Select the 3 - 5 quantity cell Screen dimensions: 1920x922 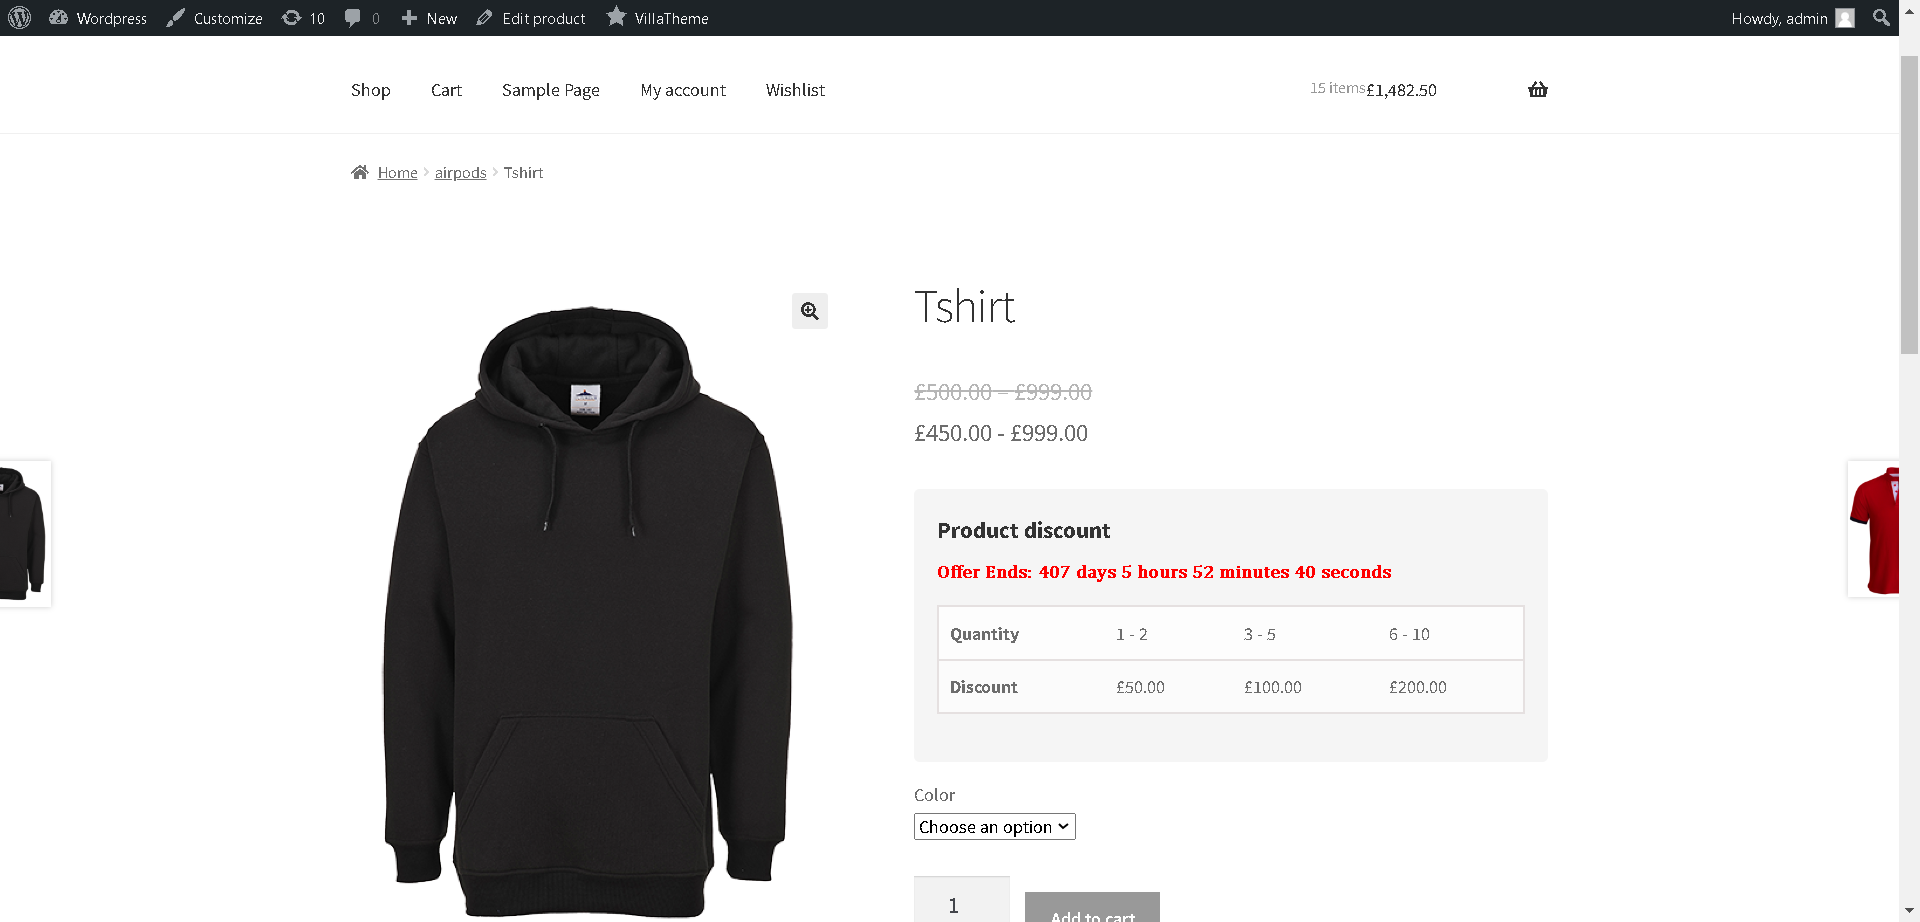coord(1259,634)
